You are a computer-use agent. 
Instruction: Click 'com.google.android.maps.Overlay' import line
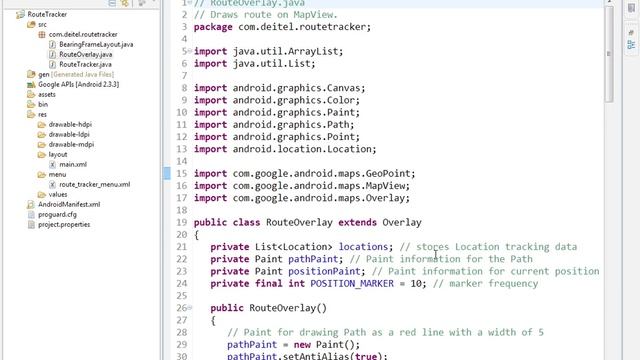coord(302,198)
